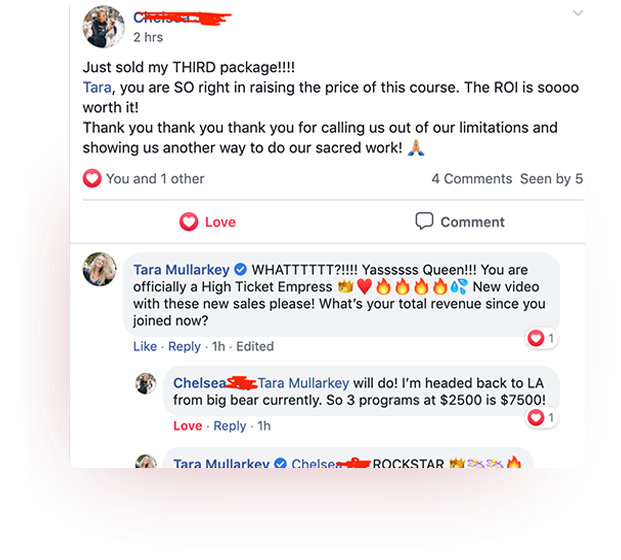
Task: Click the '2 hrs' post timestamp
Action: [x=148, y=37]
